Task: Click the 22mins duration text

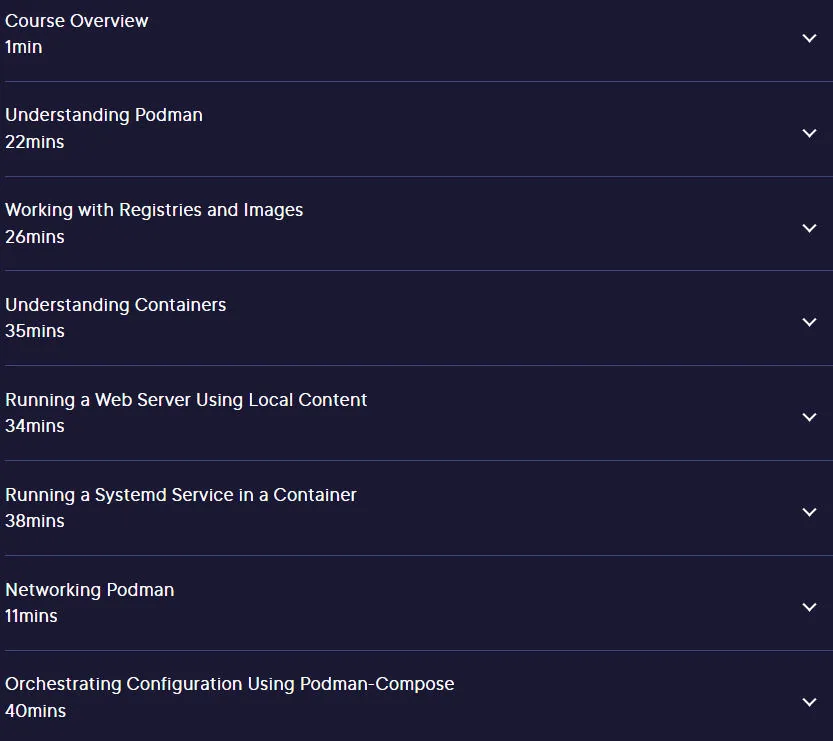Action: (x=35, y=142)
